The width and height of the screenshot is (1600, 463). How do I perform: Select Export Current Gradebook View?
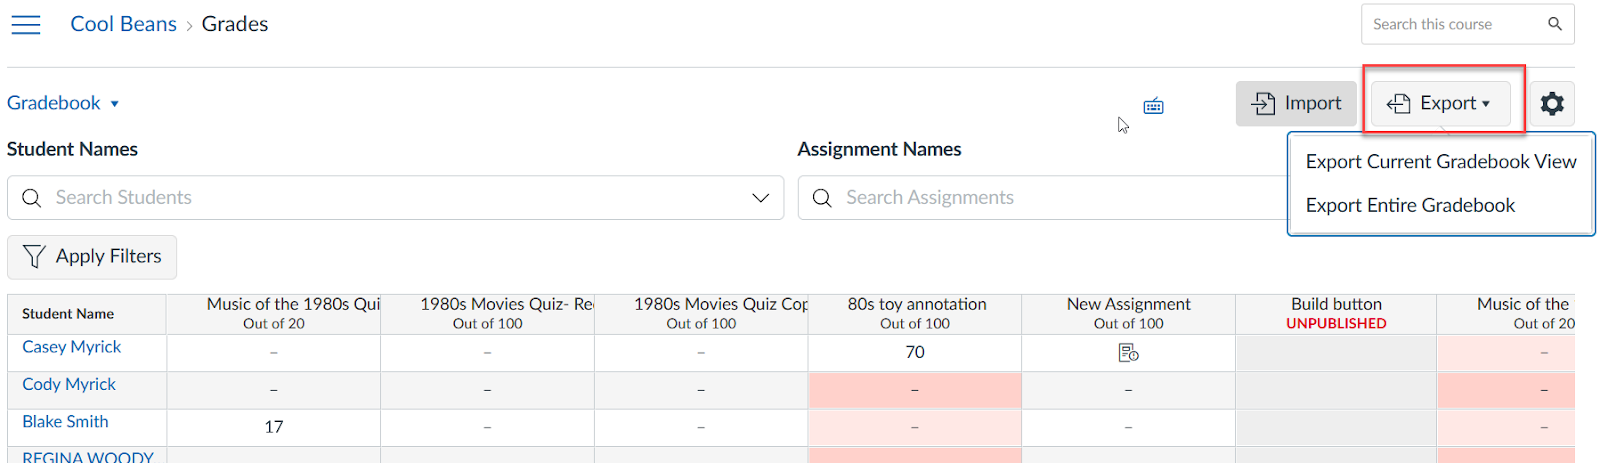[1440, 162]
